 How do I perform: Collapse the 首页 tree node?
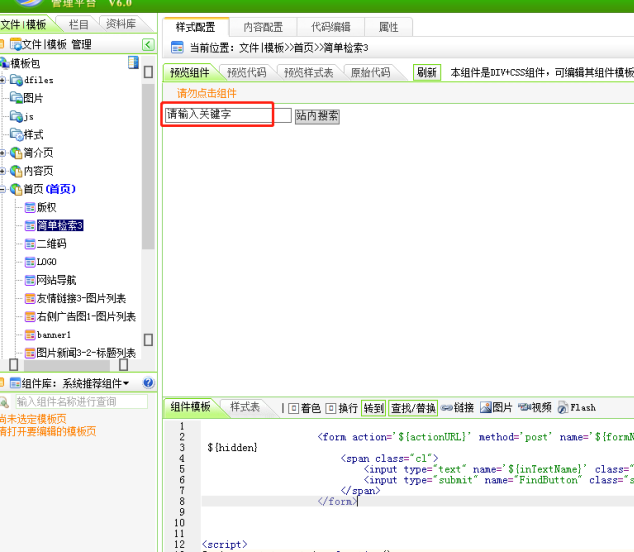pos(4,189)
